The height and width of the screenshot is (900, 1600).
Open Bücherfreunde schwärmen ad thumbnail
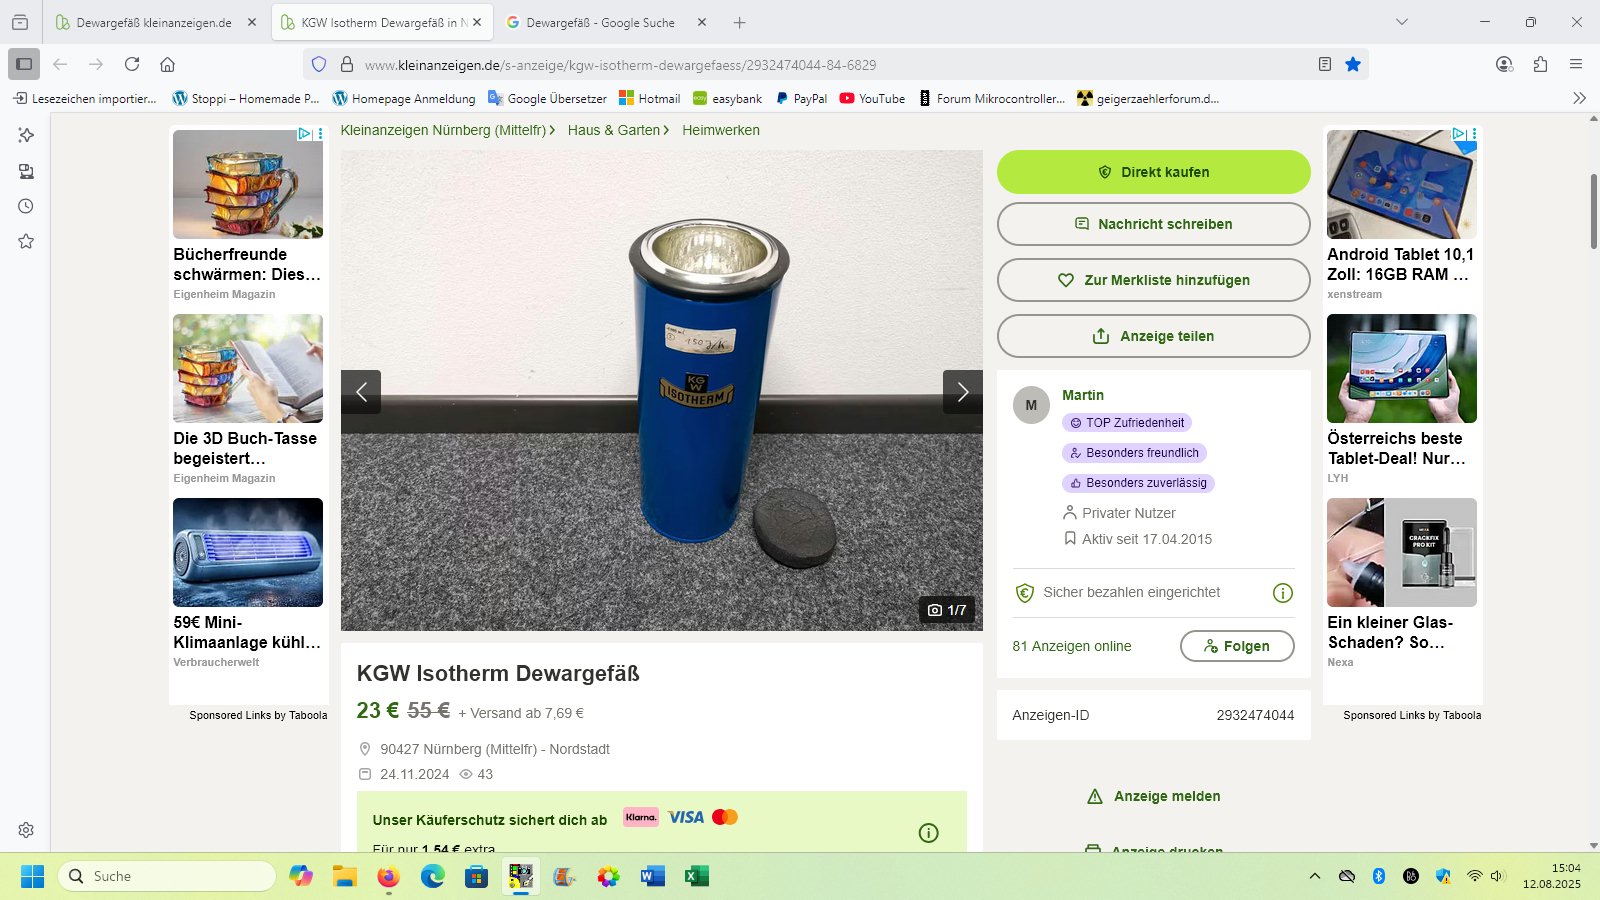point(248,184)
